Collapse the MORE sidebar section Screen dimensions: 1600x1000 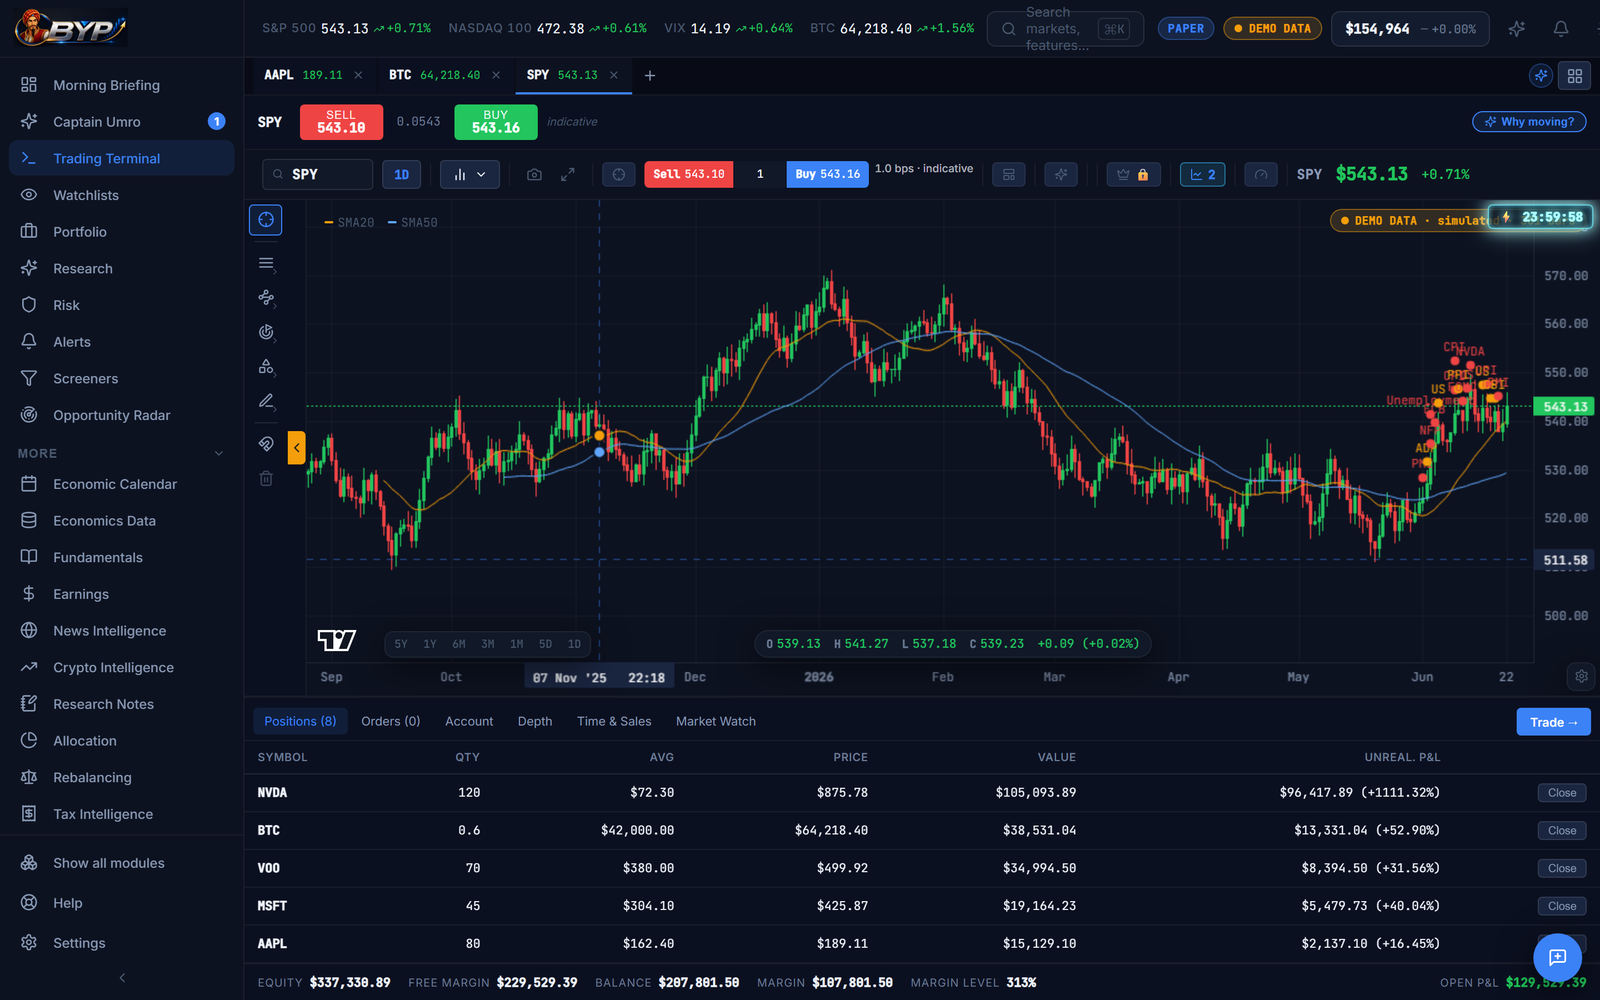[x=121, y=453]
